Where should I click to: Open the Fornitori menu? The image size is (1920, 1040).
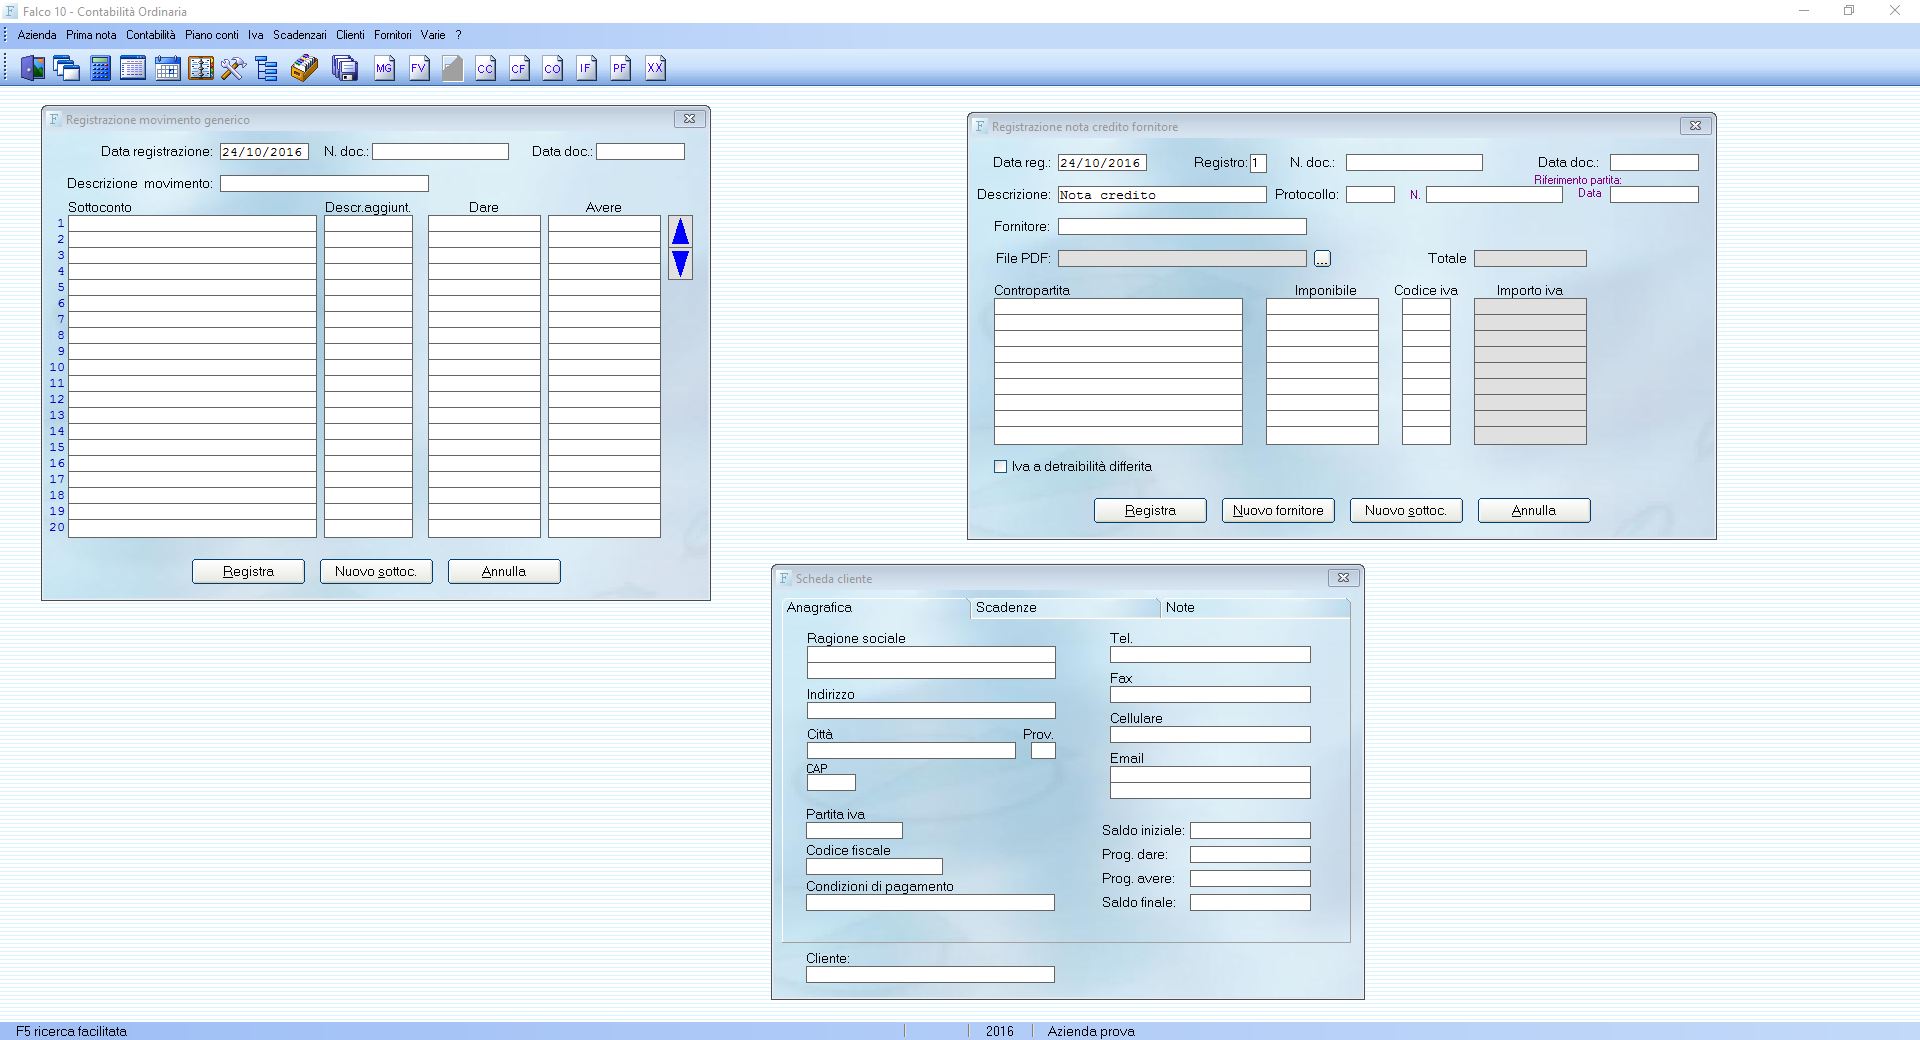[393, 35]
